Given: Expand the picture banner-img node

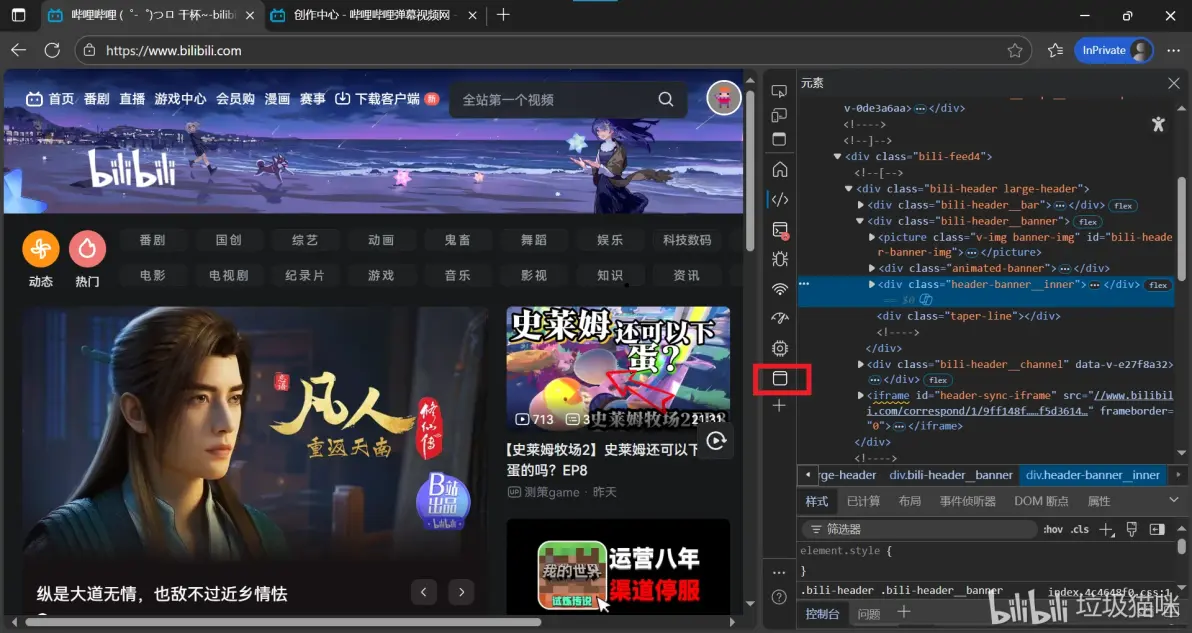Looking at the screenshot, I should pos(872,237).
